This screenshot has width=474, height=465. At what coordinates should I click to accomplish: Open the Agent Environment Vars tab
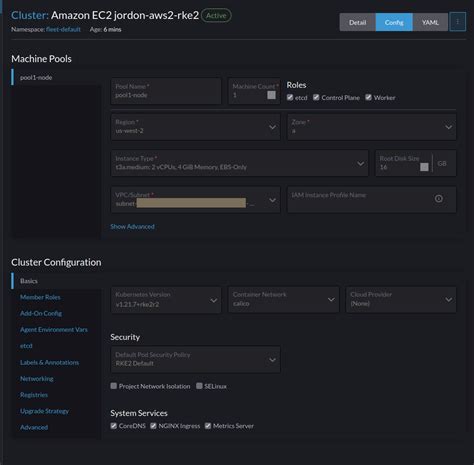click(x=54, y=330)
